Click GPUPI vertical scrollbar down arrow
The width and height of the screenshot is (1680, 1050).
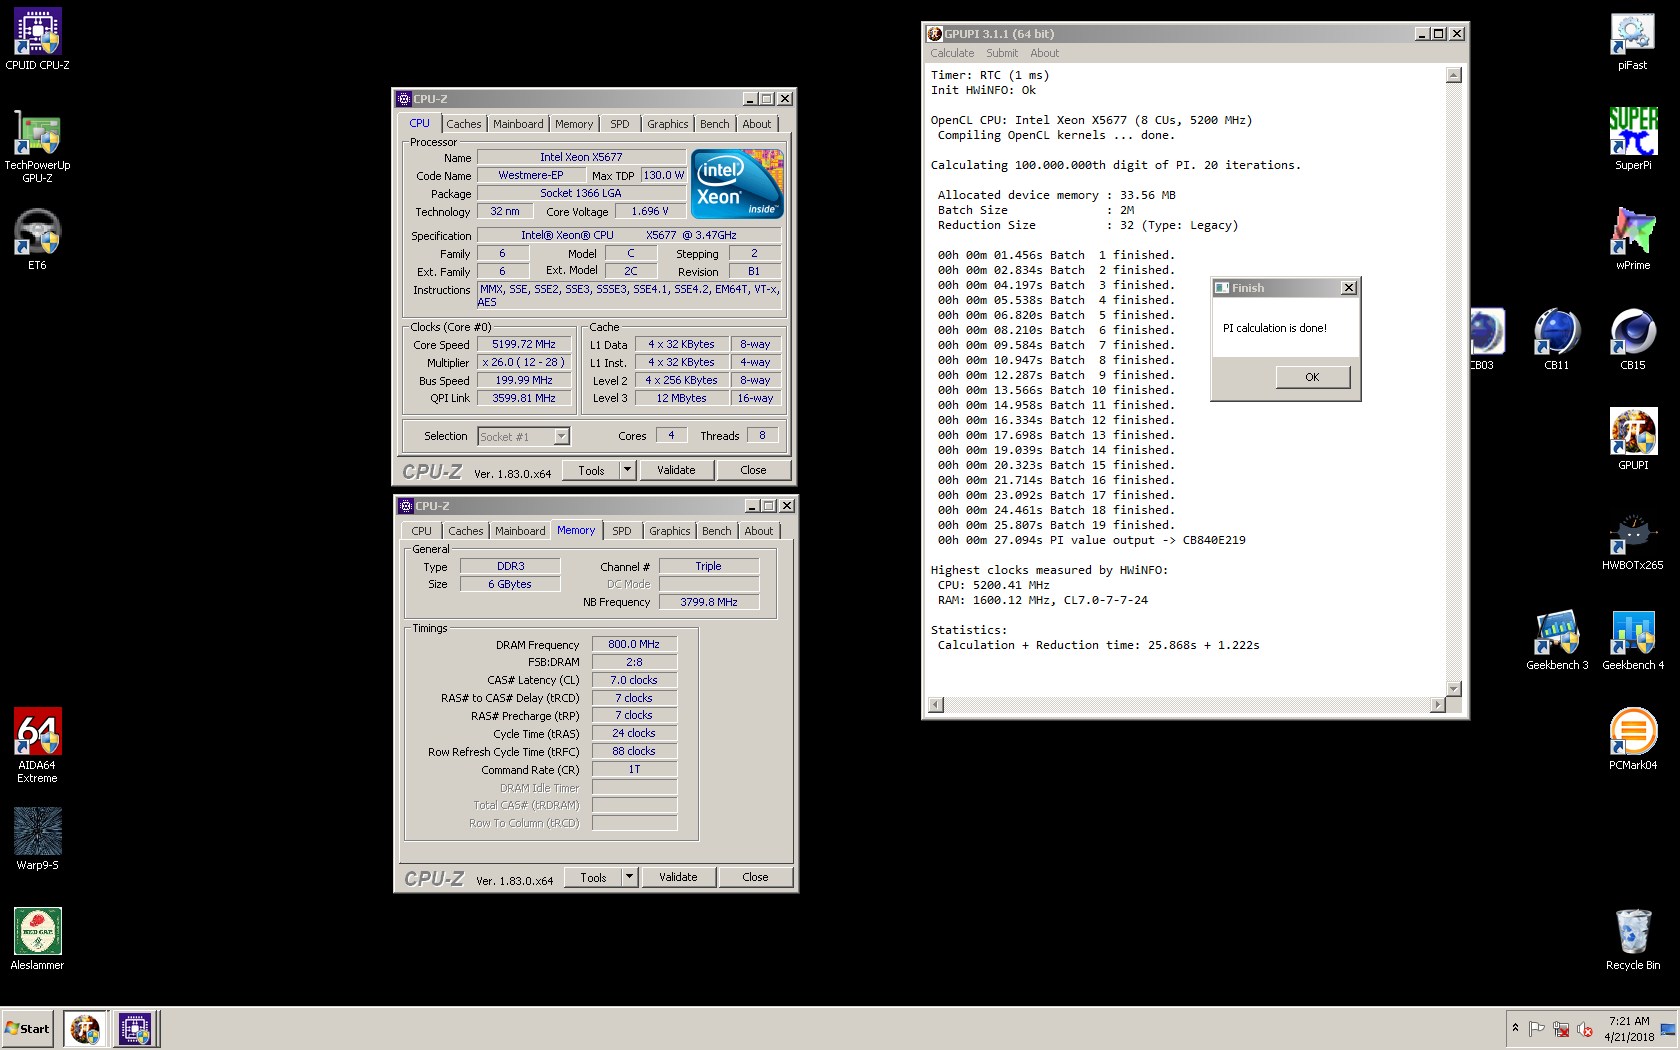[x=1454, y=689]
